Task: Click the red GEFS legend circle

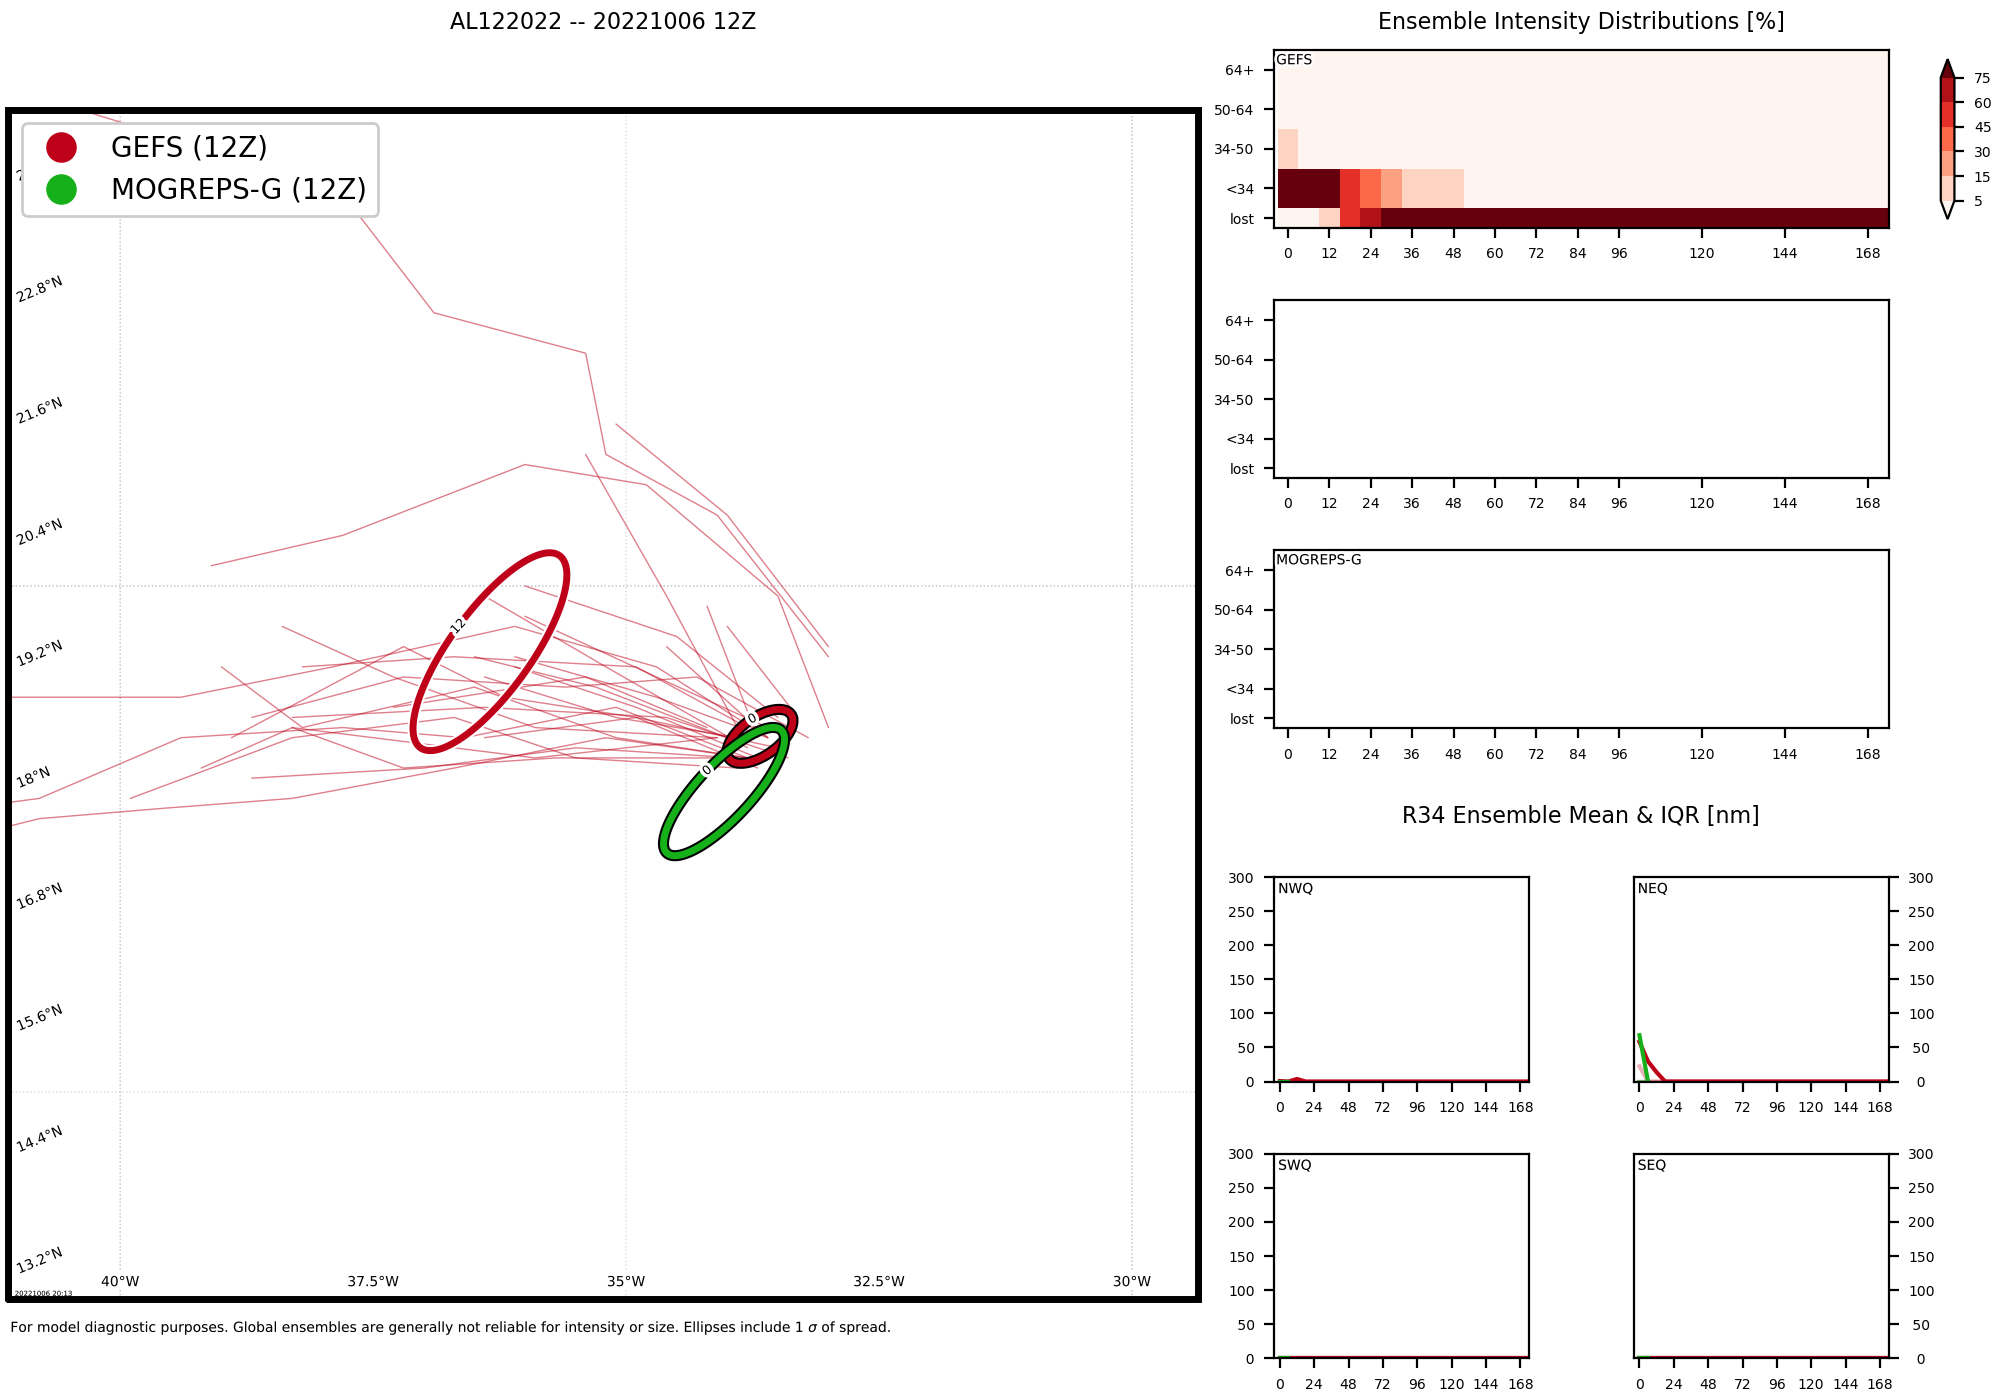Action: 61,147
